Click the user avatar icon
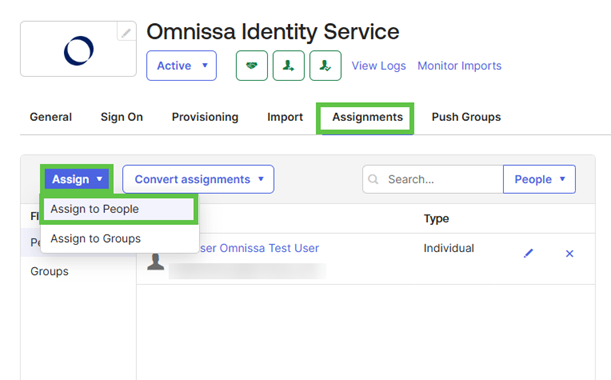 (155, 262)
